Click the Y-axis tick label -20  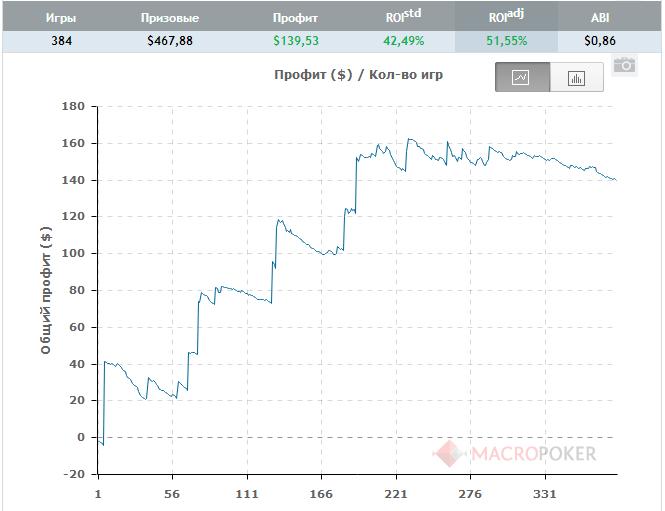(x=74, y=474)
